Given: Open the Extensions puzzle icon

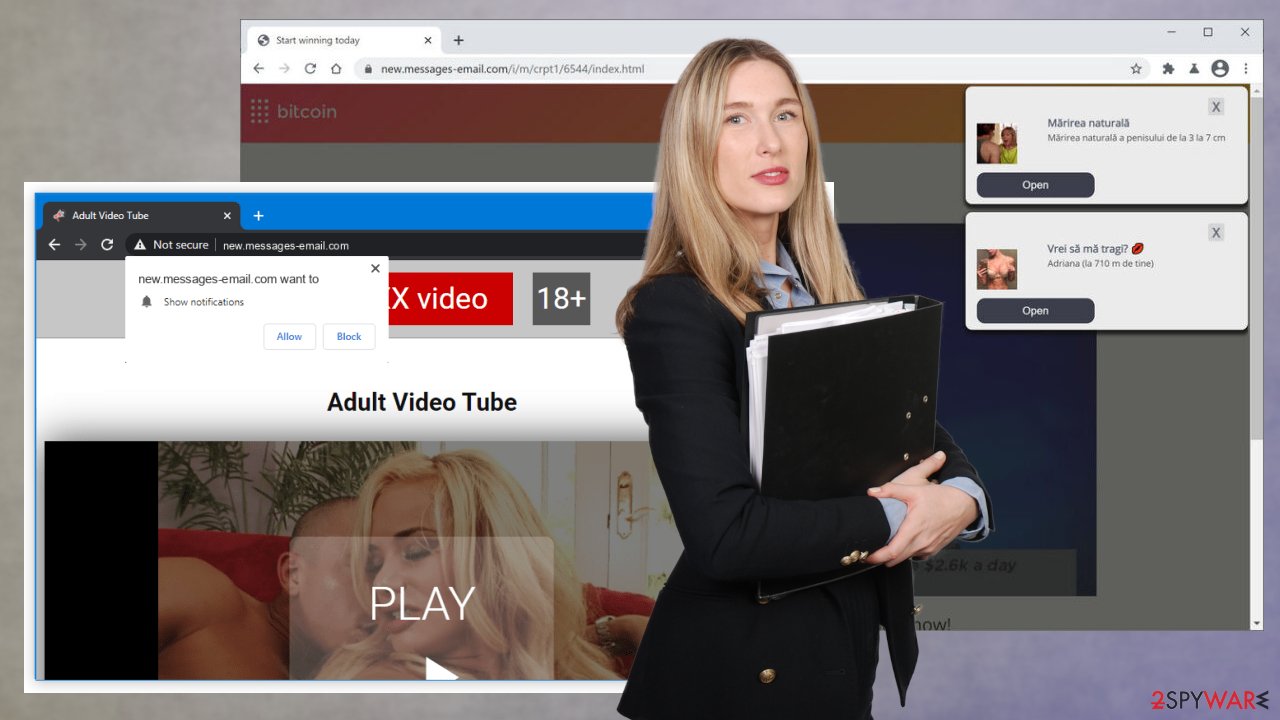Looking at the screenshot, I should [1168, 69].
